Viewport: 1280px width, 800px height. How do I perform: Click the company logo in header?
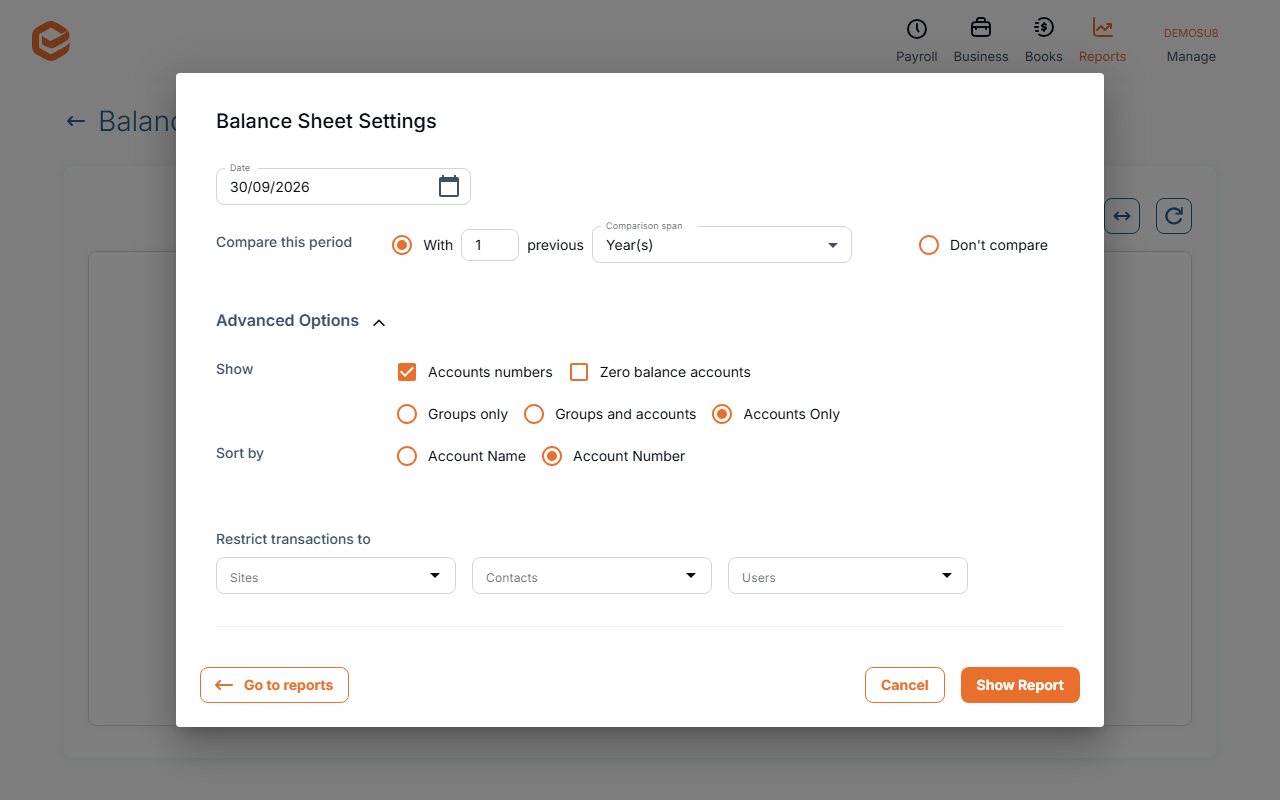[50, 41]
